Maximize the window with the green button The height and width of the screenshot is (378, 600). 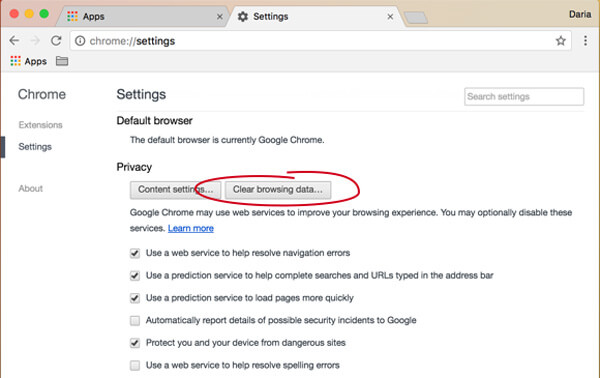pyautogui.click(x=44, y=14)
